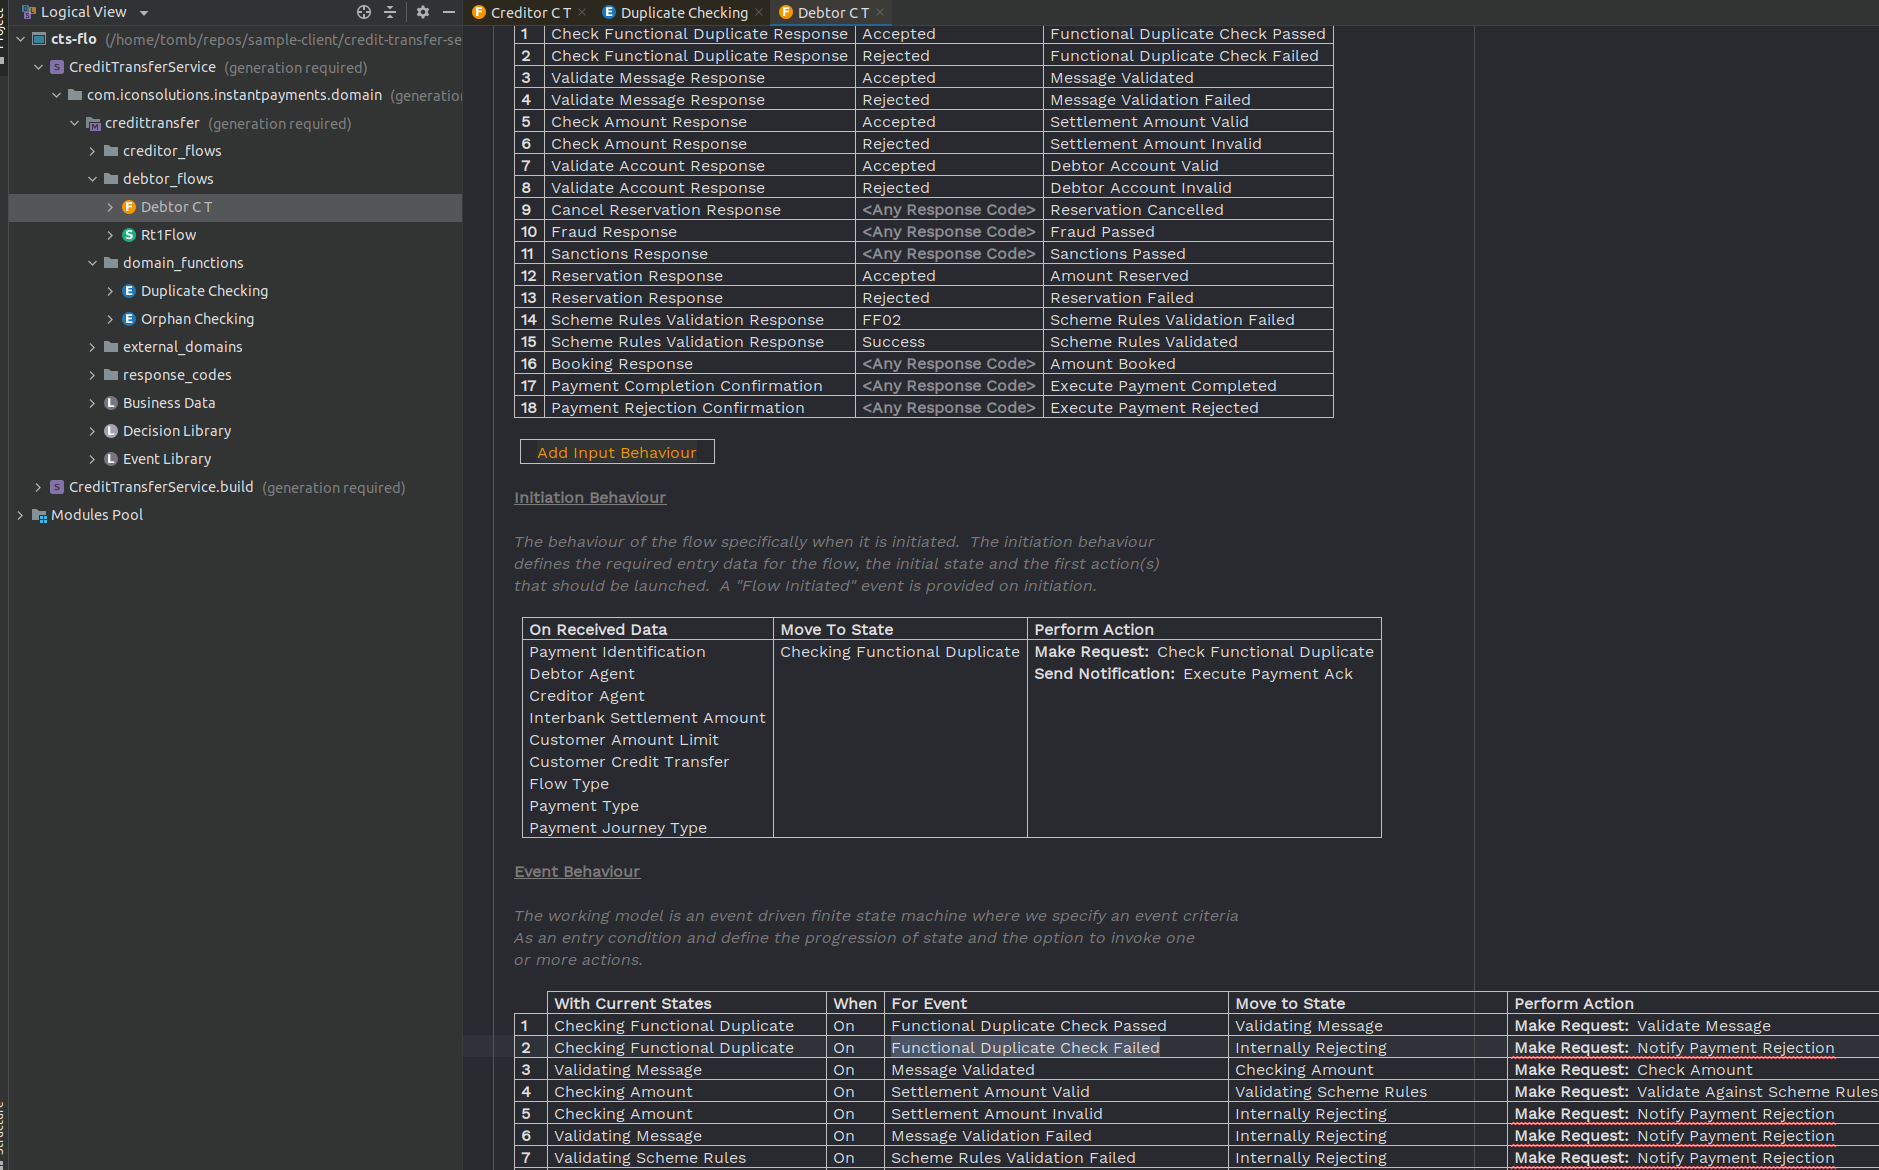
Task: Collapse the debtor_flows folder
Action: point(91,178)
